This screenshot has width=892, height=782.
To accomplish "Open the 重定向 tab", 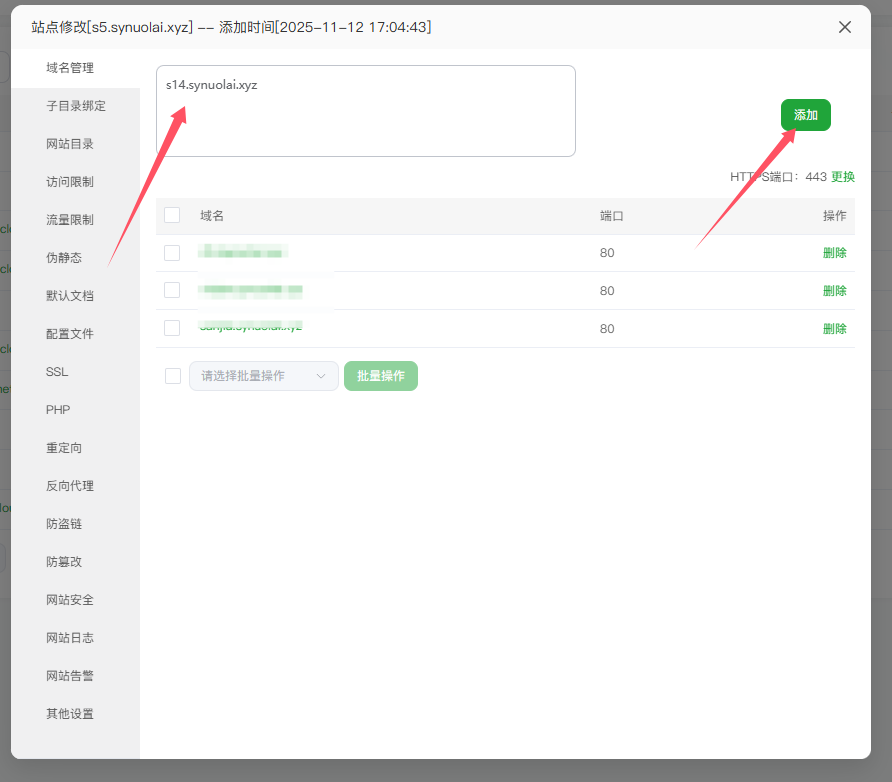I will tap(64, 448).
